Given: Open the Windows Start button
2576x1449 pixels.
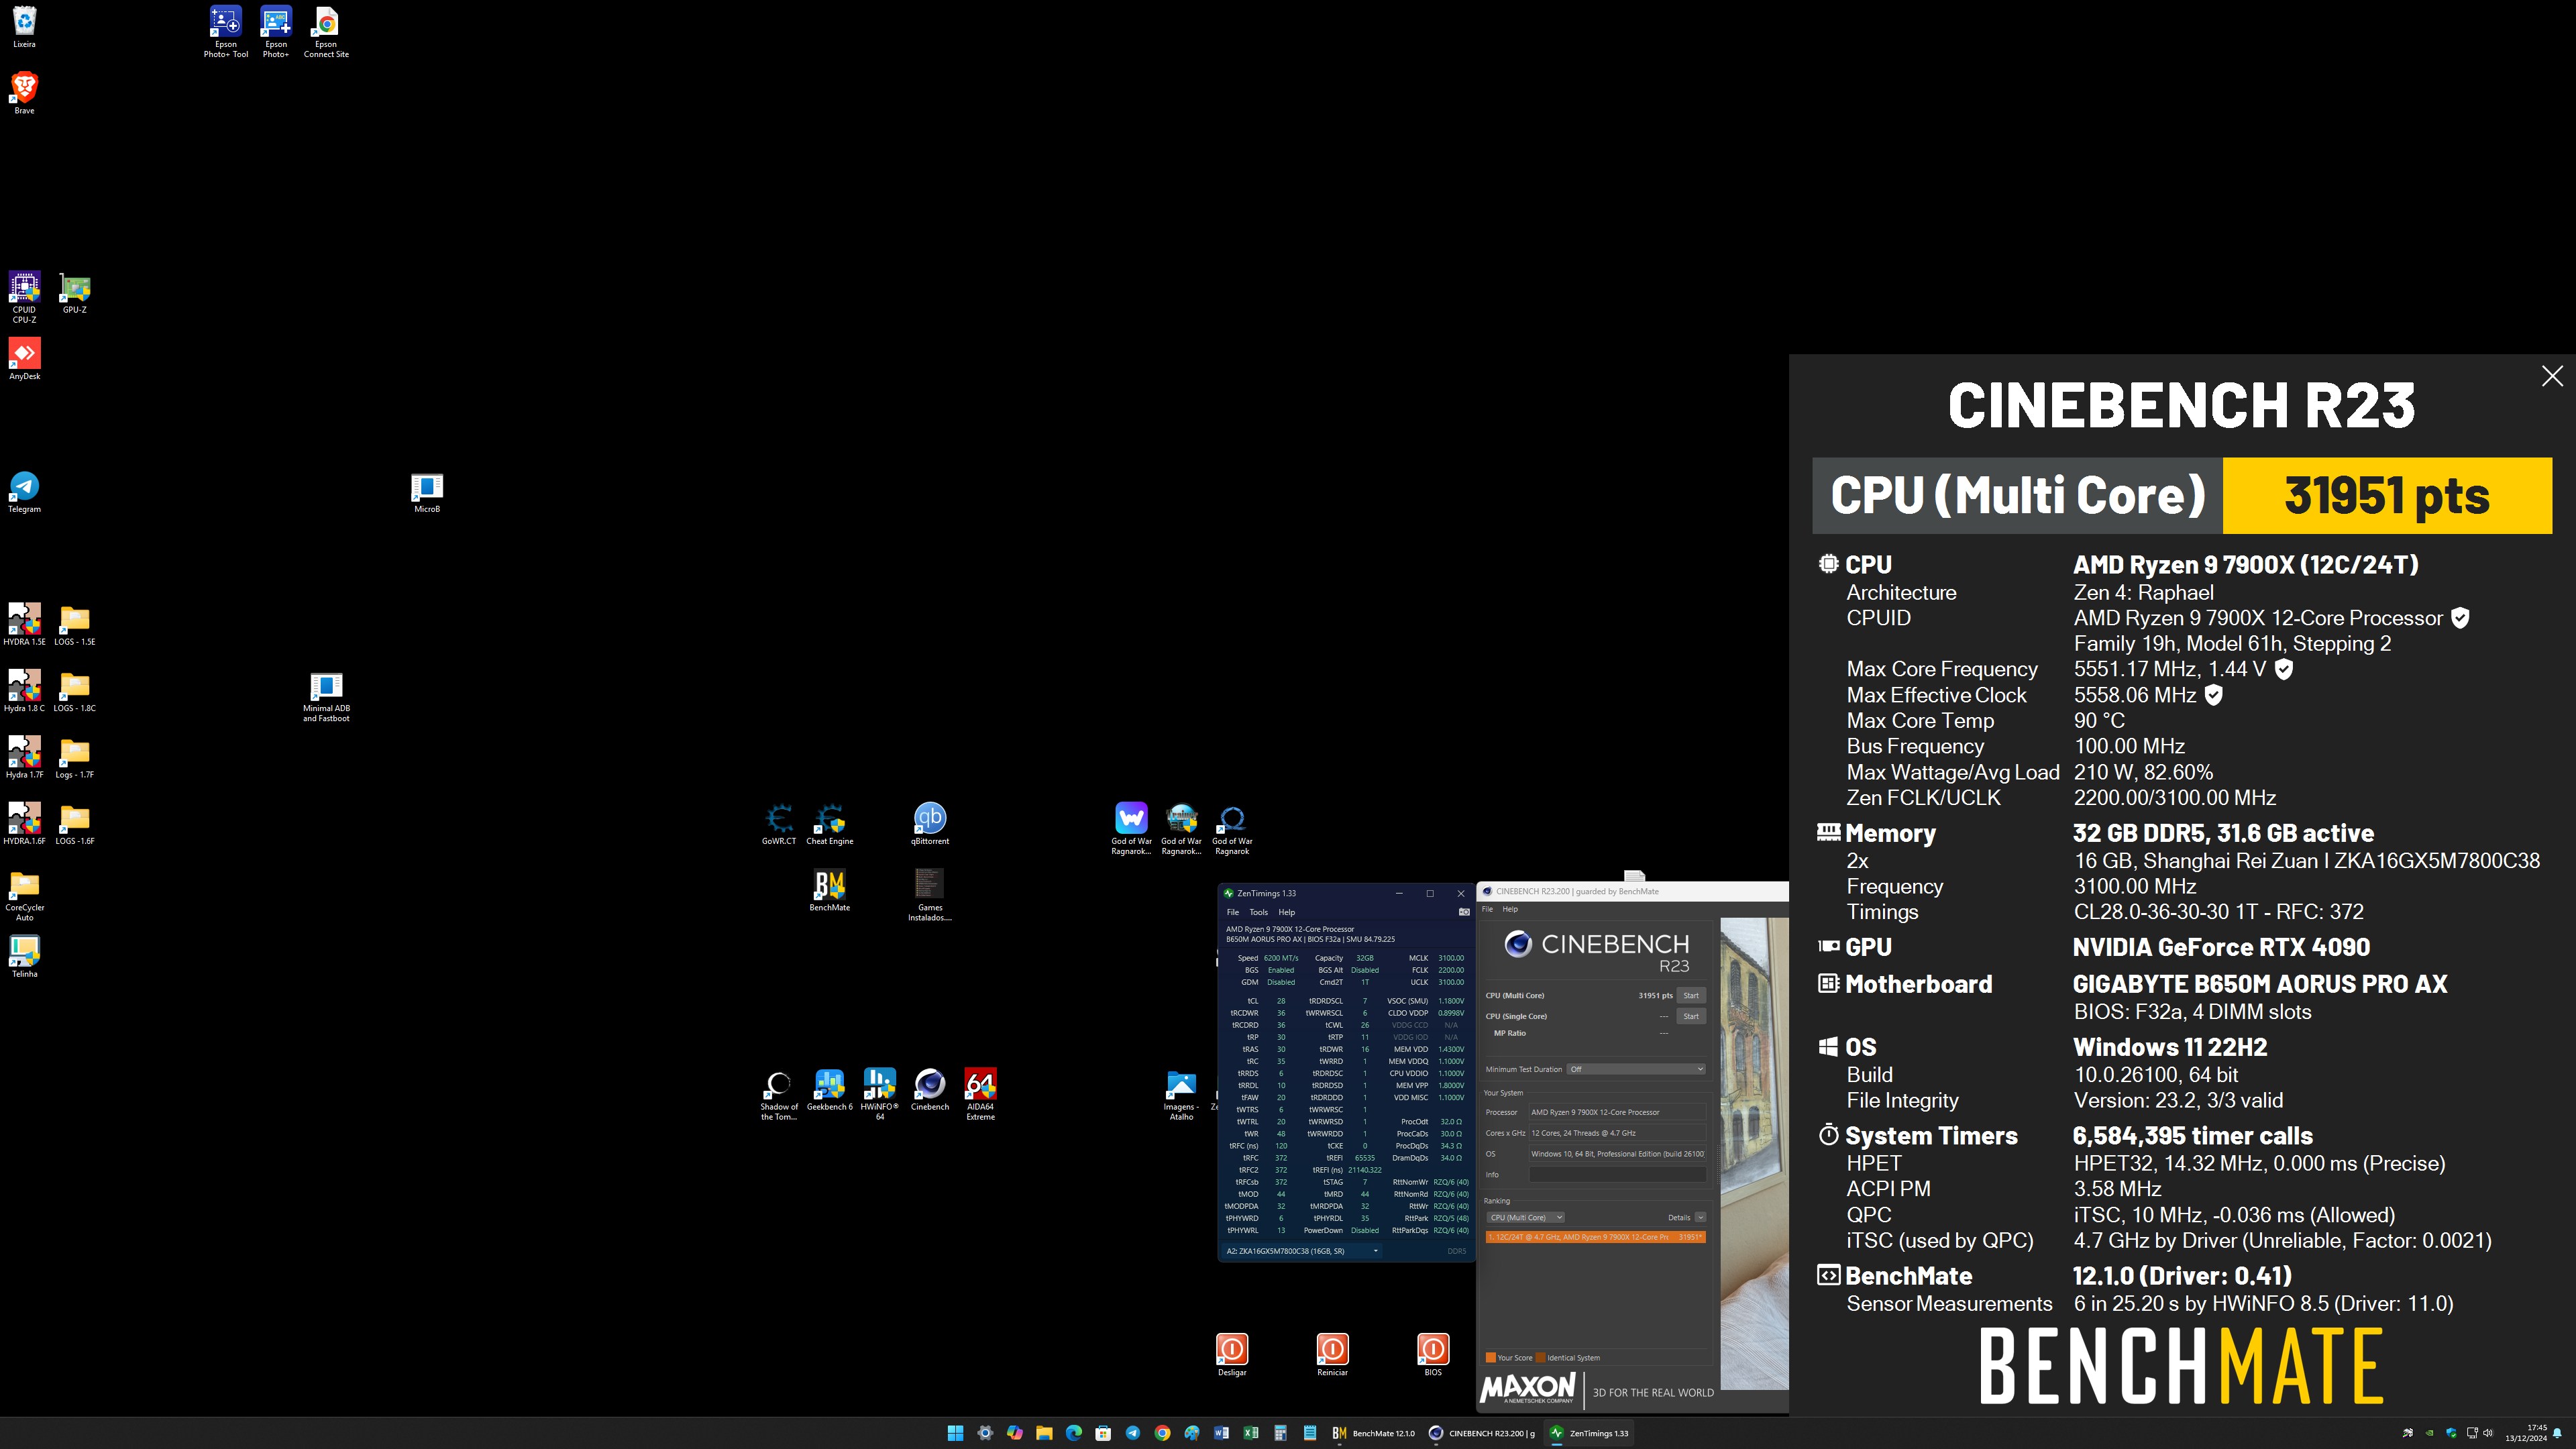Looking at the screenshot, I should coord(955,1433).
